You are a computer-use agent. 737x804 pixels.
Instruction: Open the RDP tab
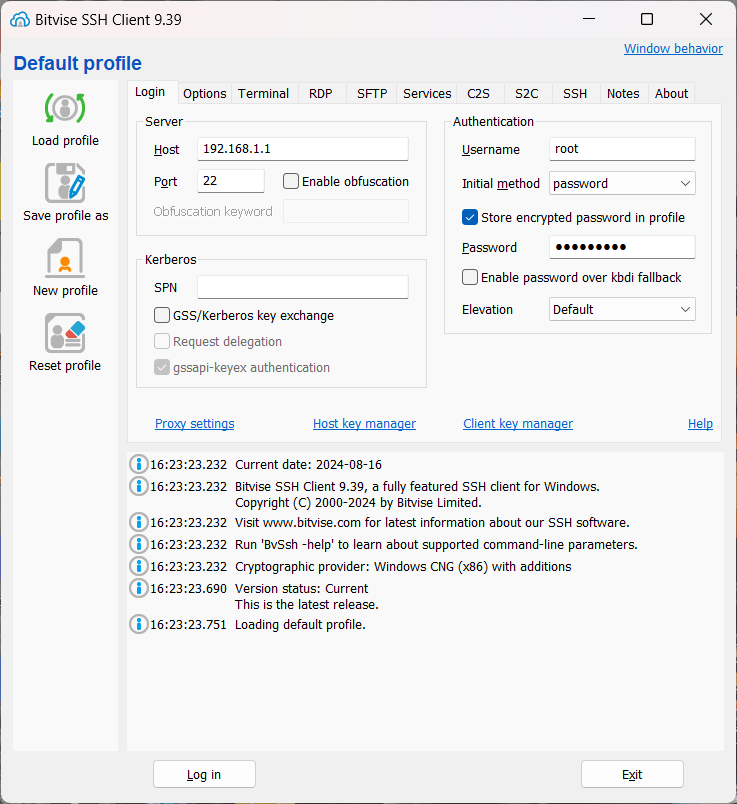321,94
